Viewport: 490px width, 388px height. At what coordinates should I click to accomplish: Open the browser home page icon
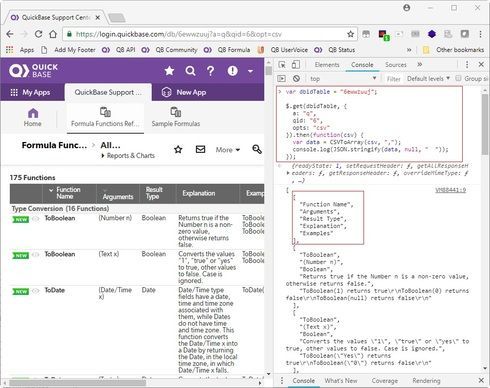tap(53, 34)
